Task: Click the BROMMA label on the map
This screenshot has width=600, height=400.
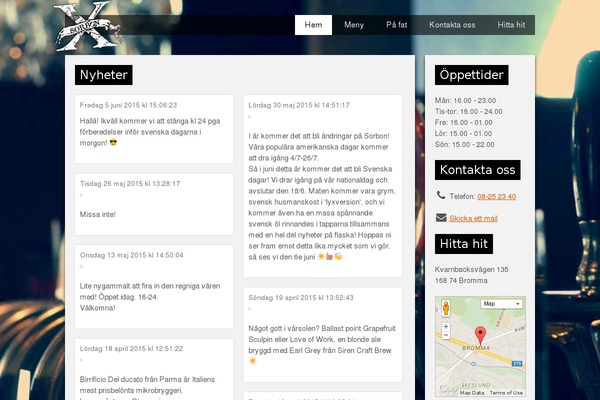Action: (476, 348)
